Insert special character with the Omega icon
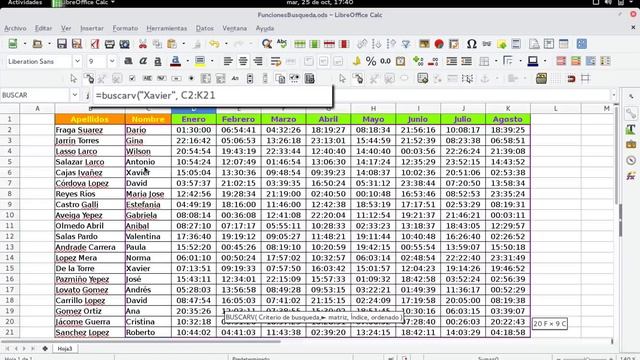 point(471,44)
